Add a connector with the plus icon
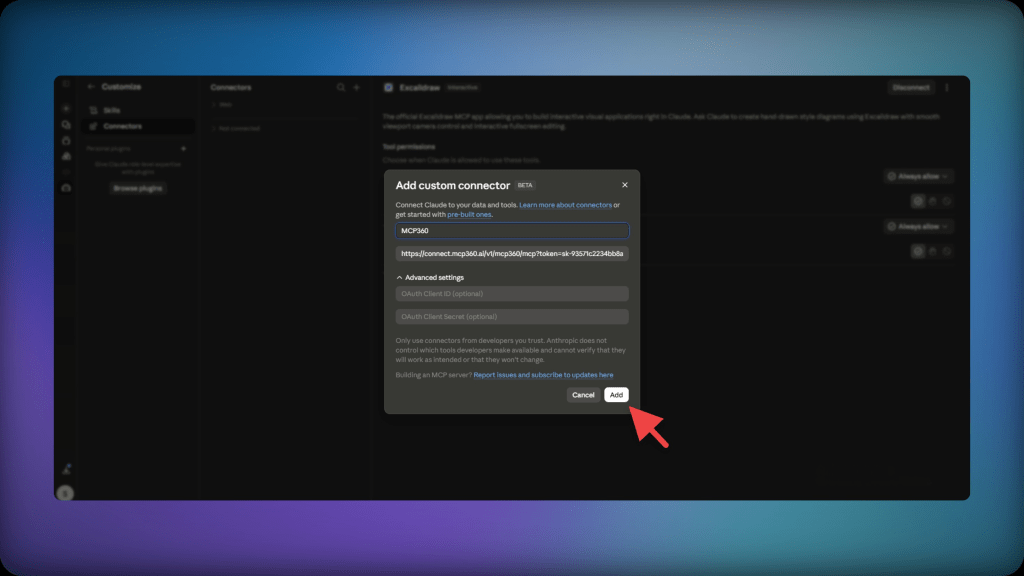1024x576 pixels. point(357,88)
